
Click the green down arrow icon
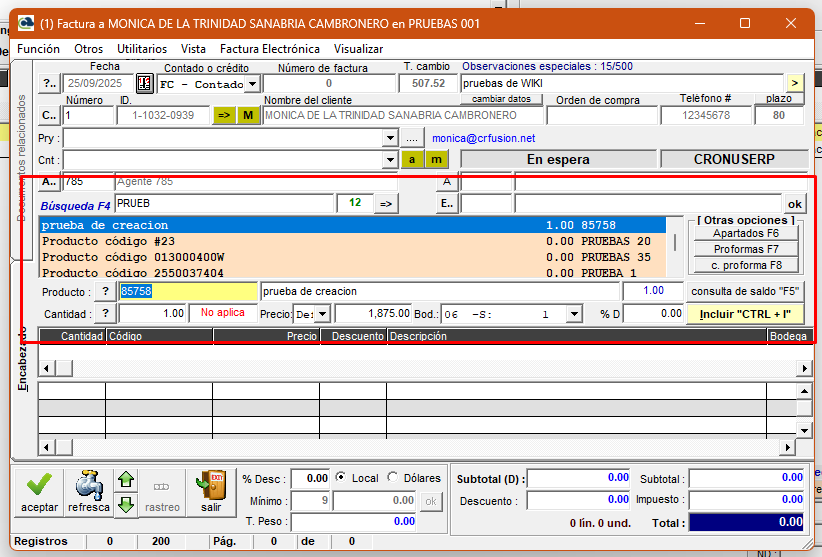(126, 504)
